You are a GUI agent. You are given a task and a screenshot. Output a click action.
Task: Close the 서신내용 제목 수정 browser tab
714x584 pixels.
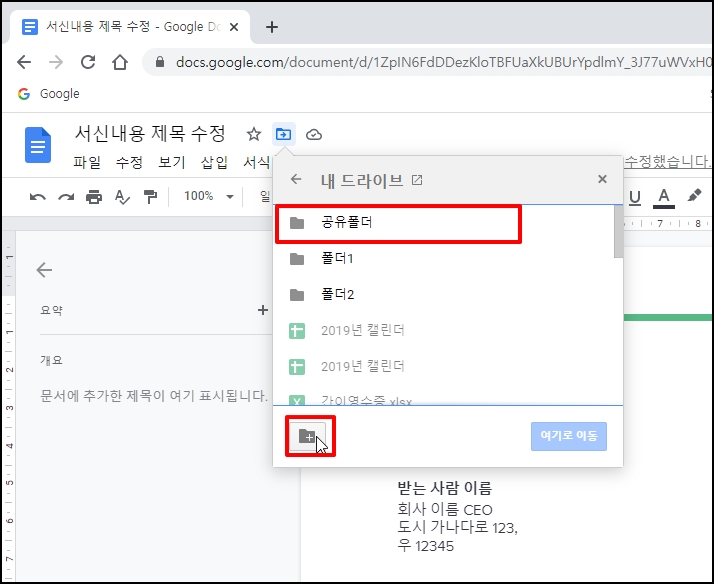(x=234, y=27)
